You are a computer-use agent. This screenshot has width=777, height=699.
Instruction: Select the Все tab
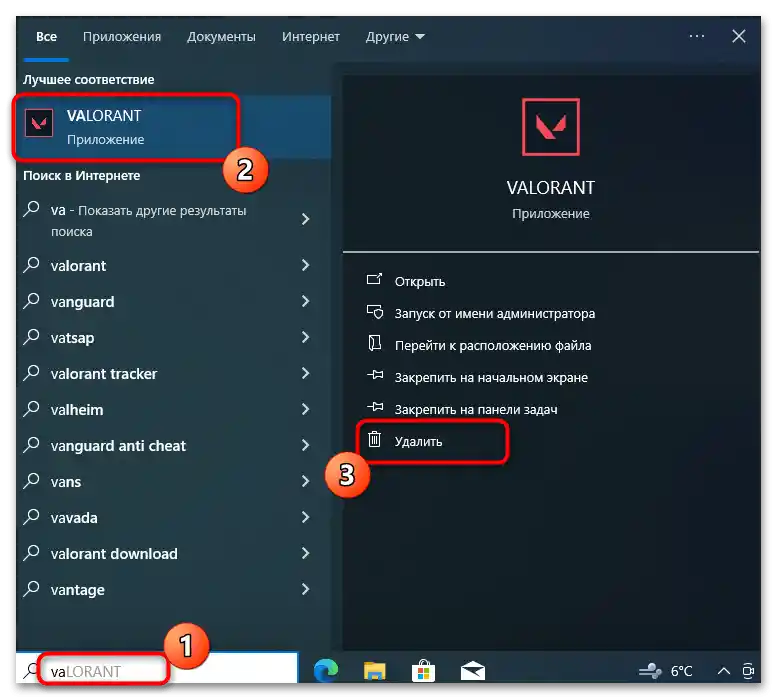(46, 37)
